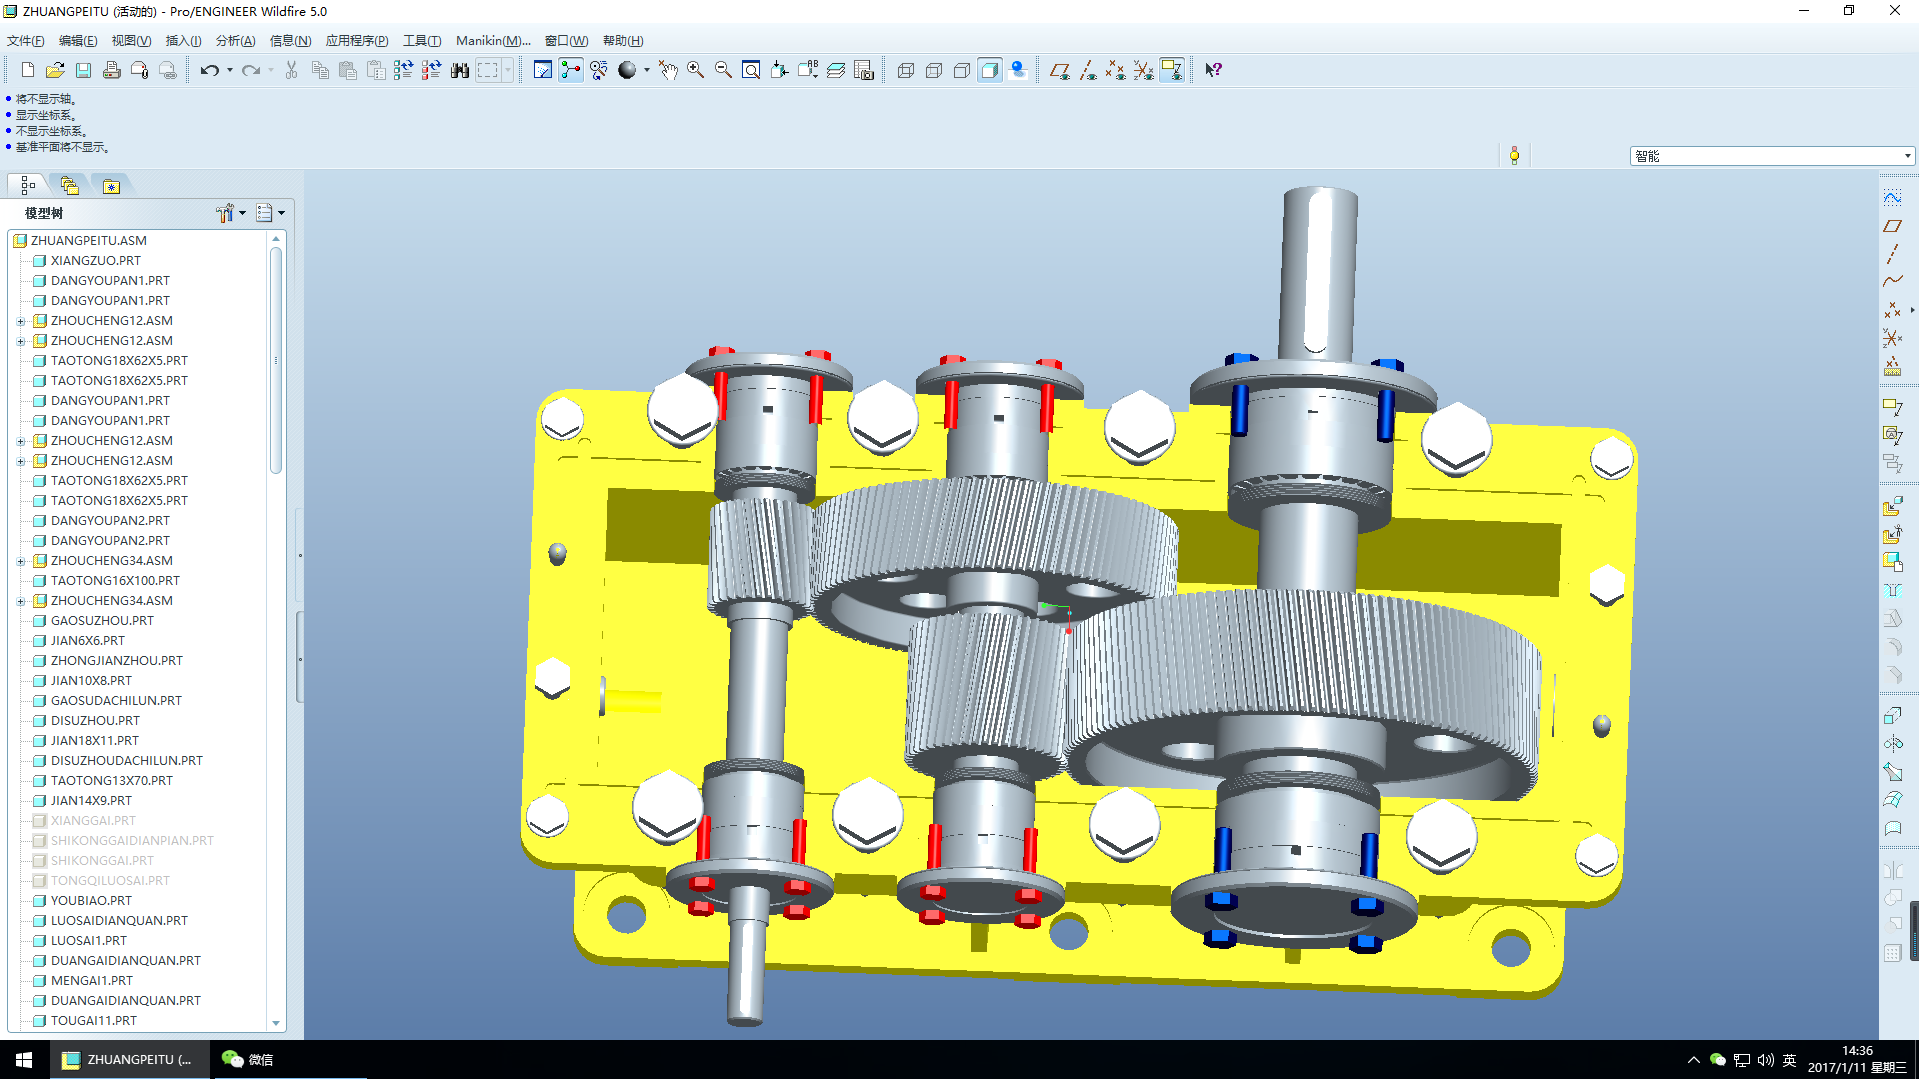Open an existing file via folder icon
This screenshot has height=1079, width=1919.
click(x=56, y=70)
